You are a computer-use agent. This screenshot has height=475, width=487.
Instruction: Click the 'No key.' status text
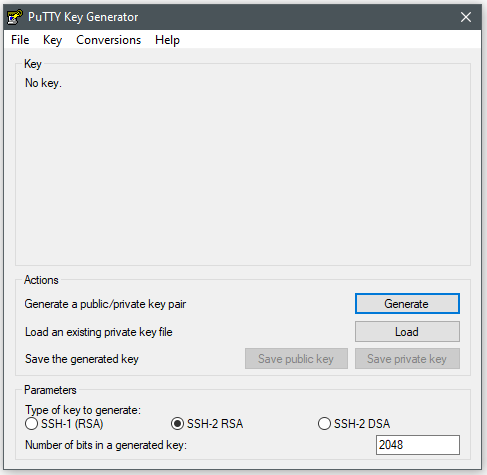(x=43, y=83)
